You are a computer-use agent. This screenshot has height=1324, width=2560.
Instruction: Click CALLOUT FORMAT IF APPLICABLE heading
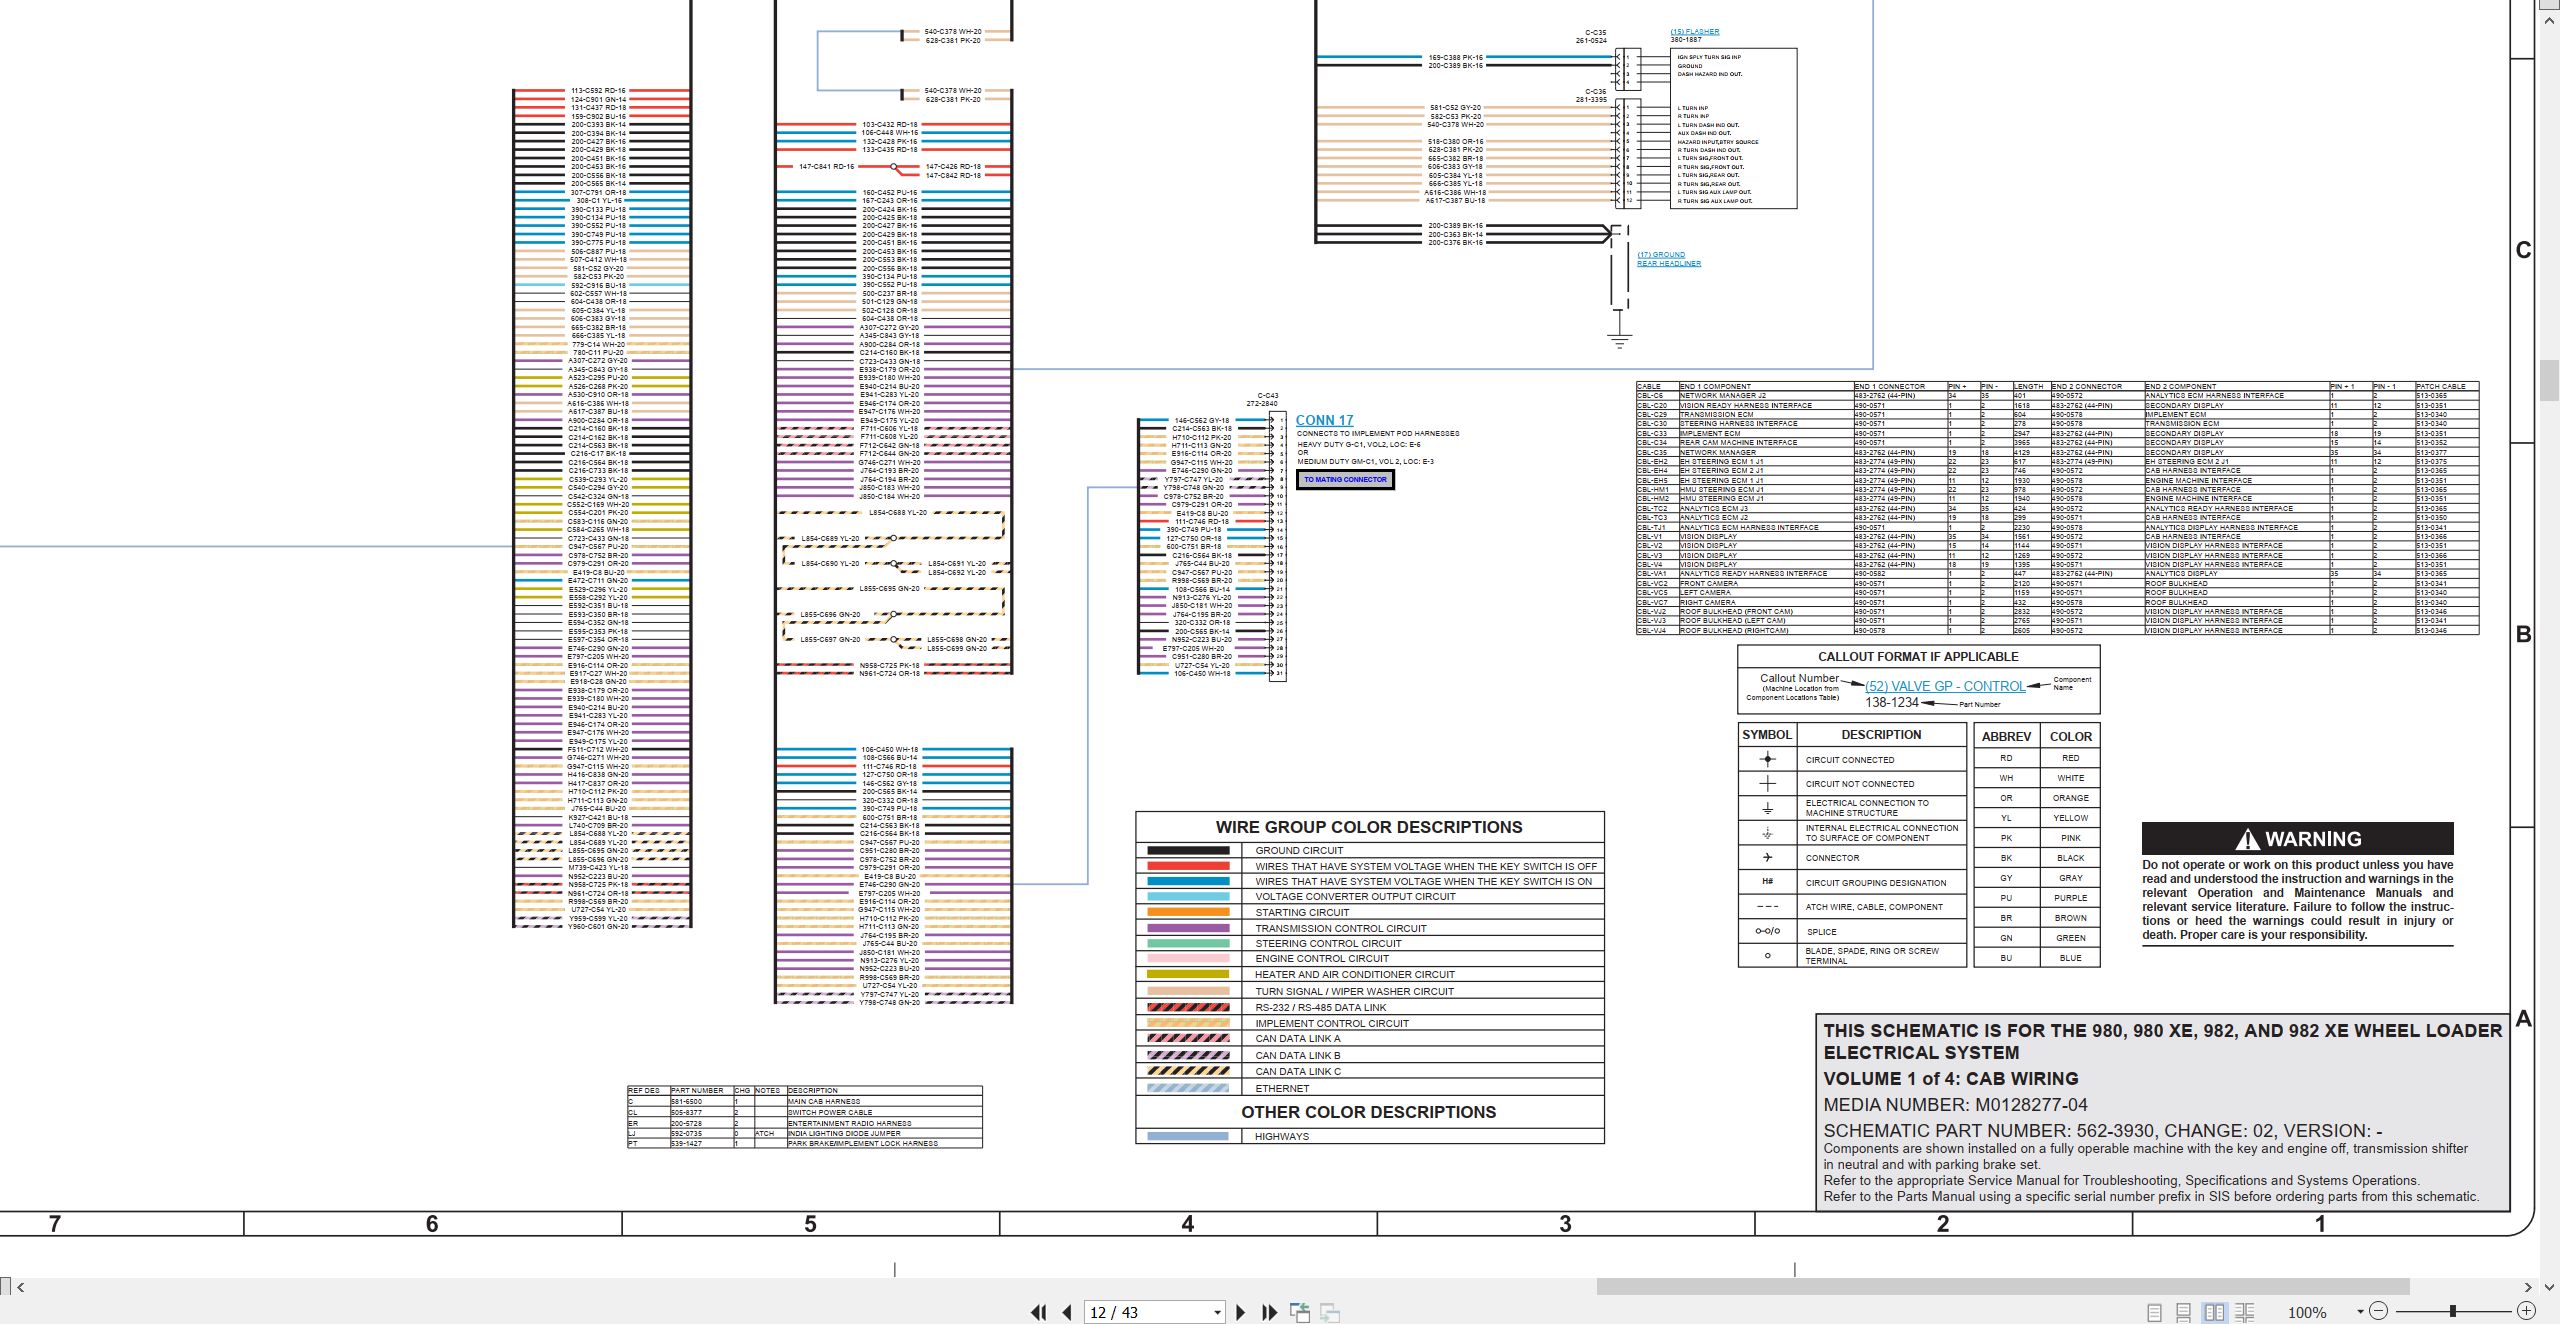coord(1918,657)
